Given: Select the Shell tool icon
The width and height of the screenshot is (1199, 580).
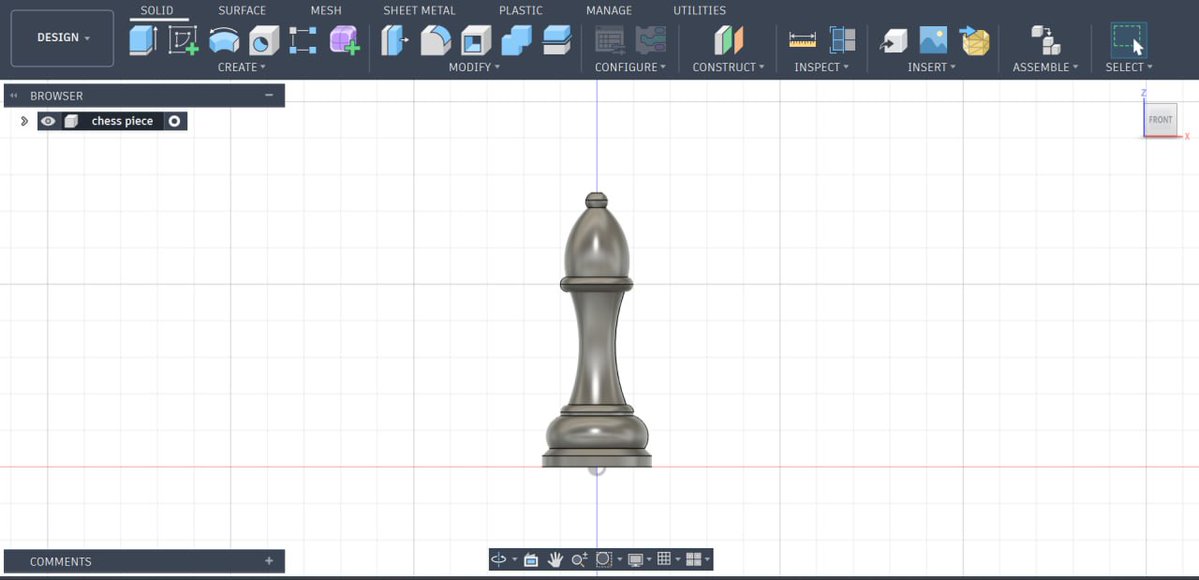Looking at the screenshot, I should pos(476,41).
